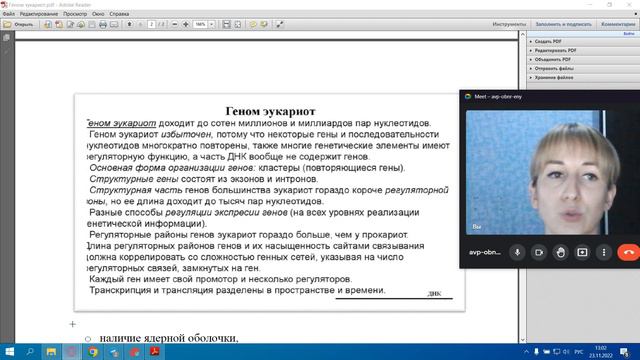The width and height of the screenshot is (640, 360).
Task: Show hidden tray icons chevron
Action: click(x=526, y=352)
